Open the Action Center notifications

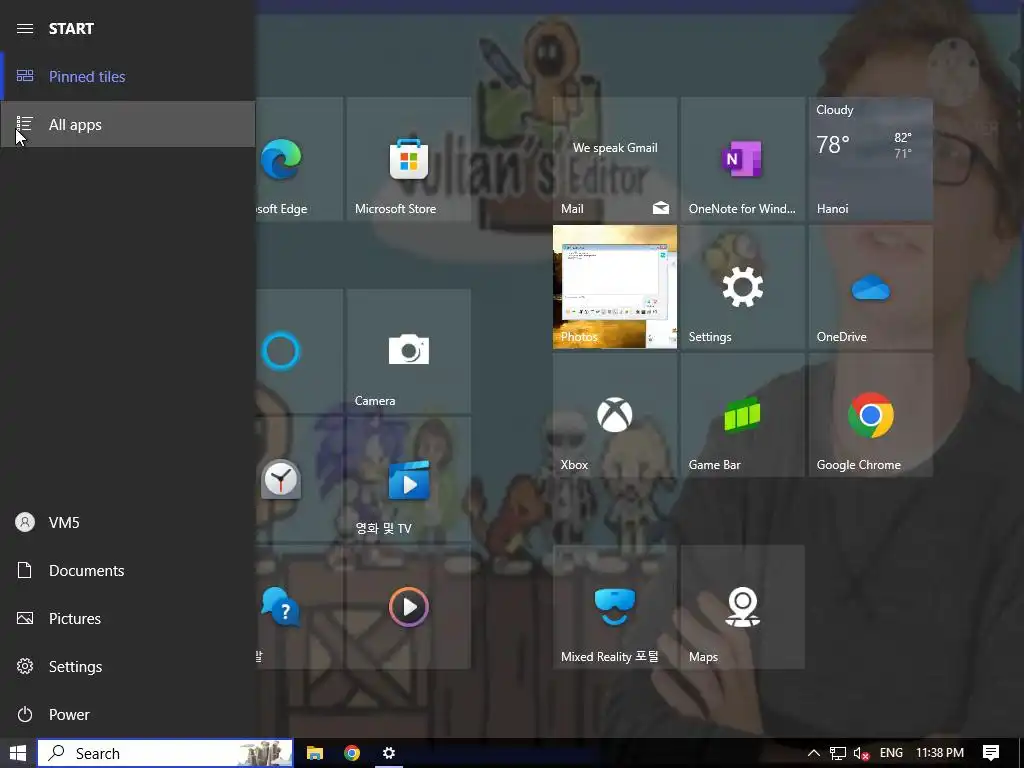pos(991,753)
